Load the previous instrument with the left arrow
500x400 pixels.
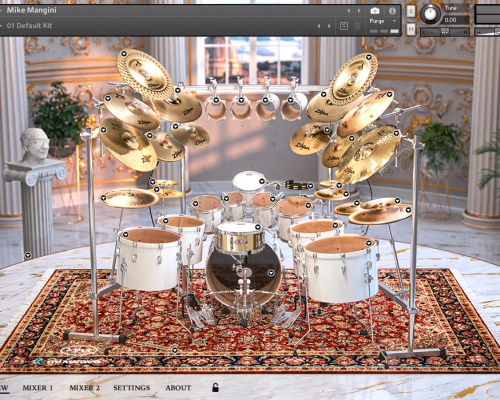[x=348, y=11]
